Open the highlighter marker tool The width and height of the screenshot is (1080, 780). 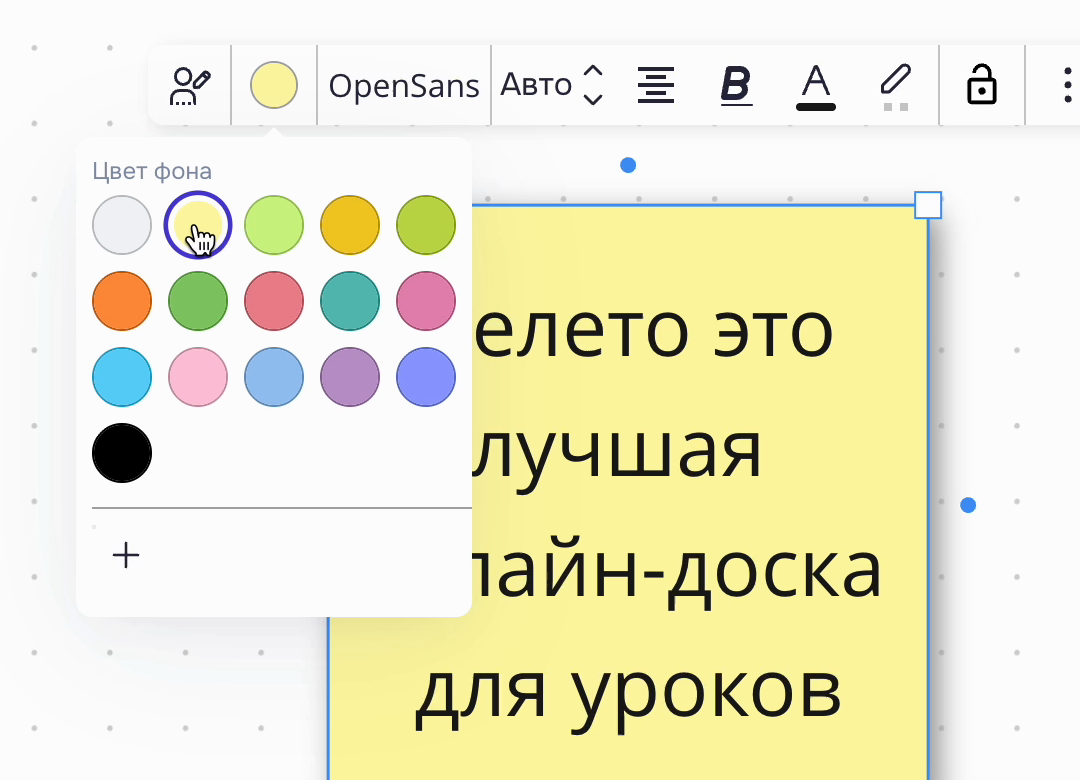pos(896,87)
